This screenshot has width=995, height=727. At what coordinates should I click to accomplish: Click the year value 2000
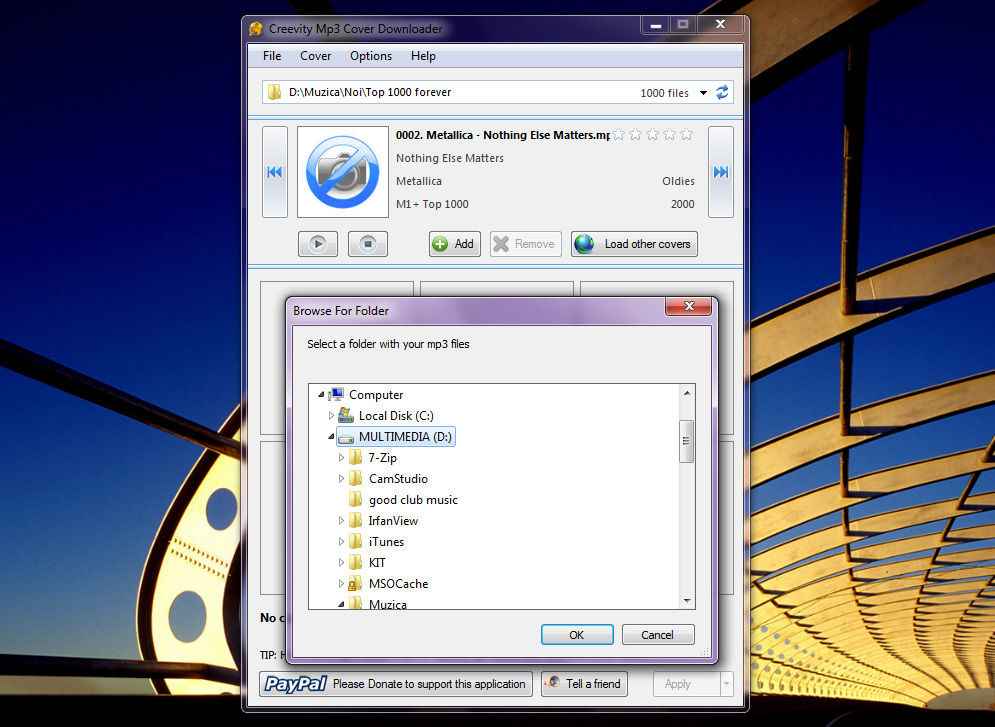pos(683,204)
